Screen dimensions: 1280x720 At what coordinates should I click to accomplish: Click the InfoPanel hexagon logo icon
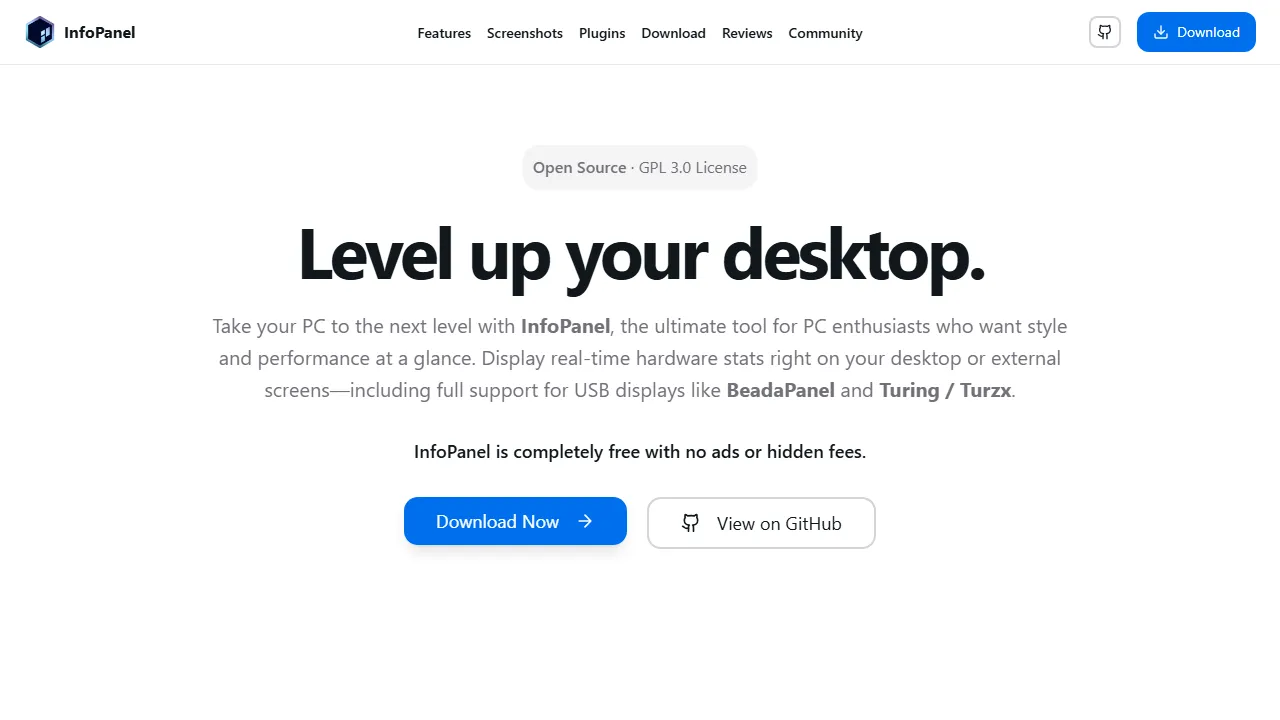tap(40, 32)
